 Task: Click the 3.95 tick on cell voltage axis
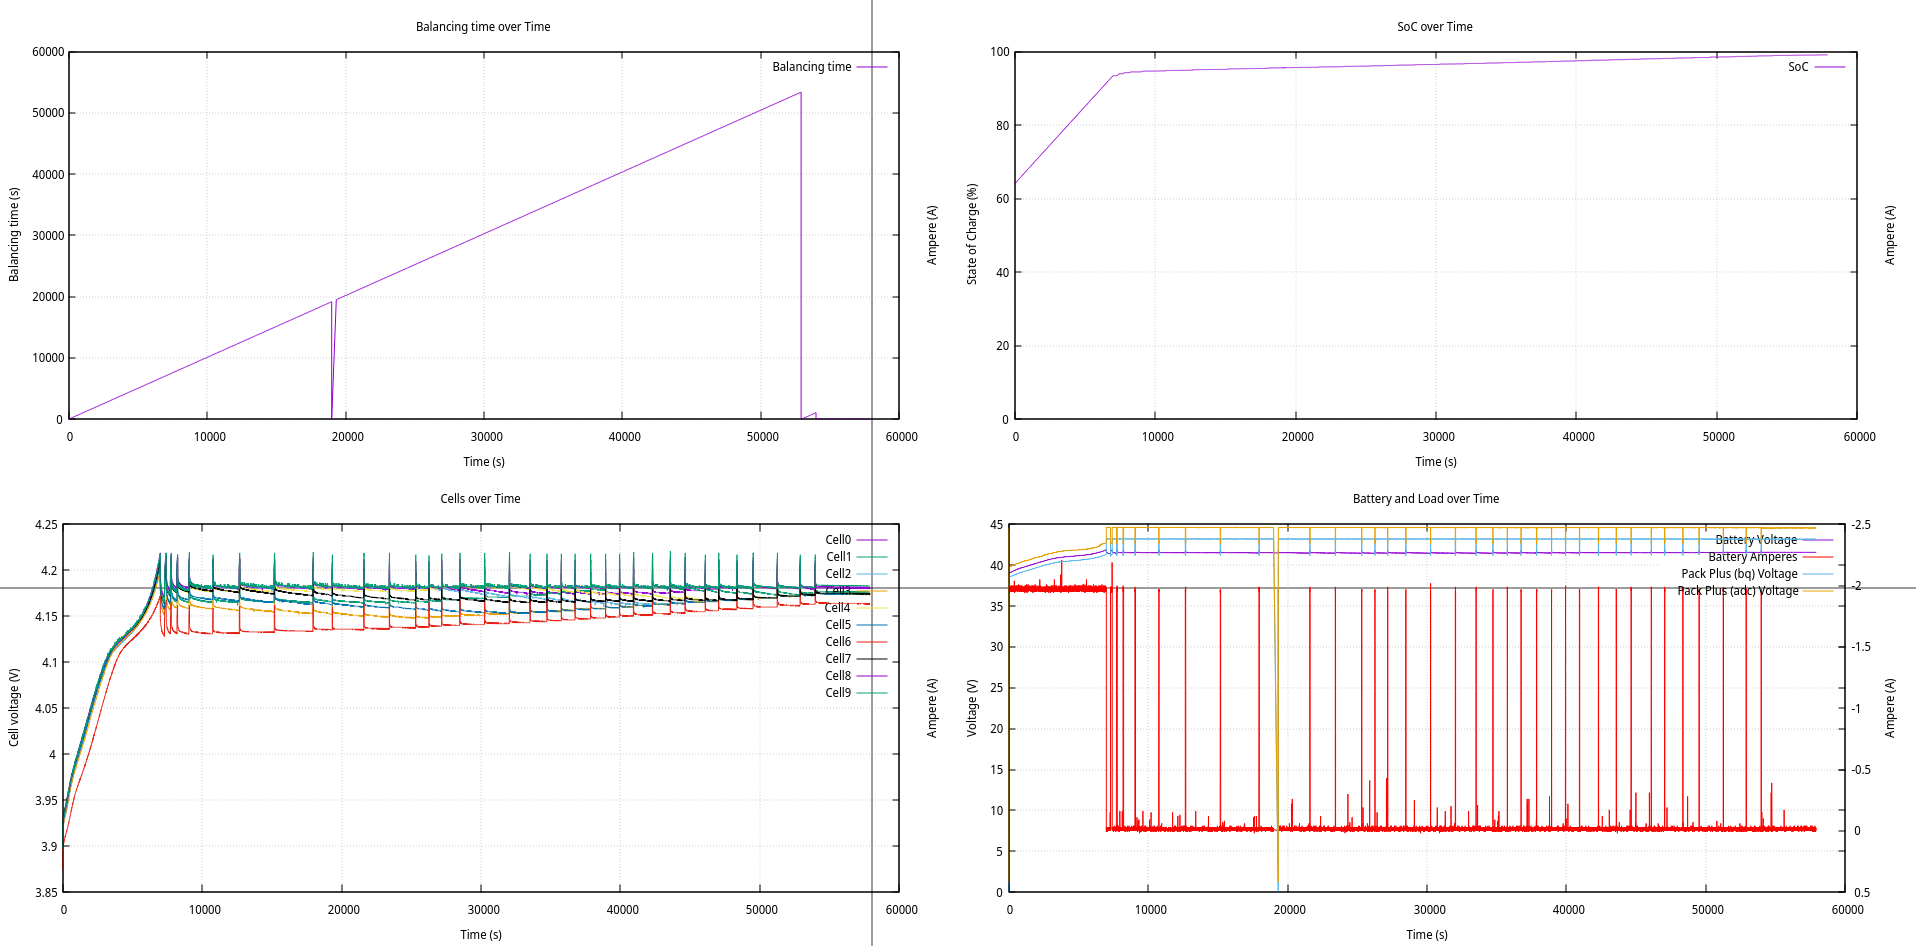click(46, 801)
